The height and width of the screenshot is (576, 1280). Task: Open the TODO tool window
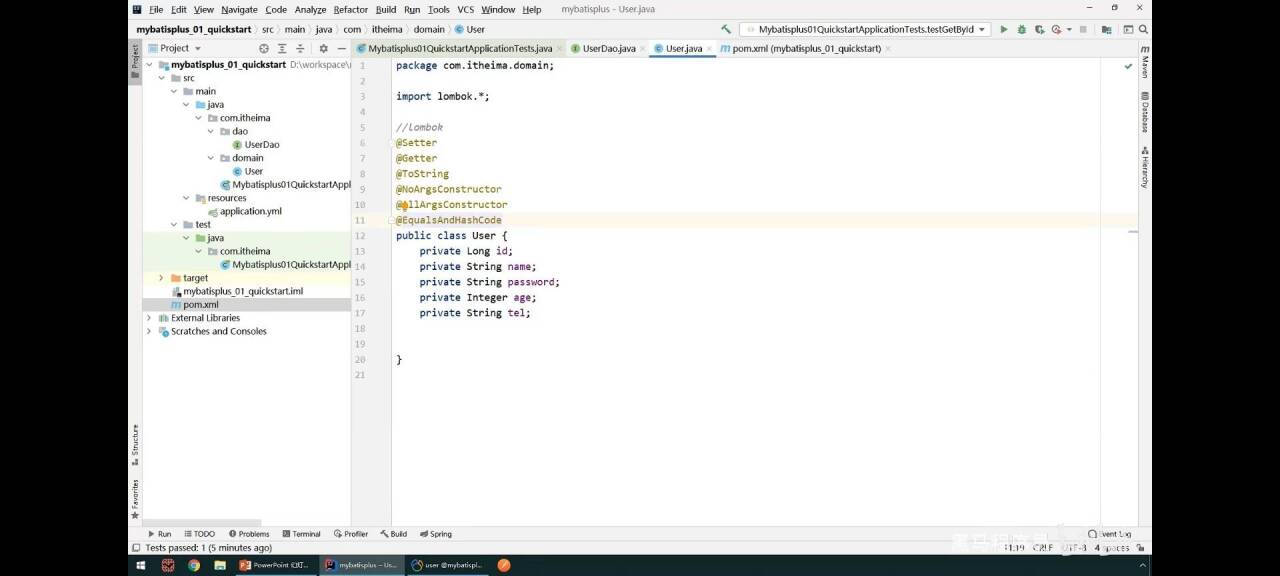(x=199, y=534)
